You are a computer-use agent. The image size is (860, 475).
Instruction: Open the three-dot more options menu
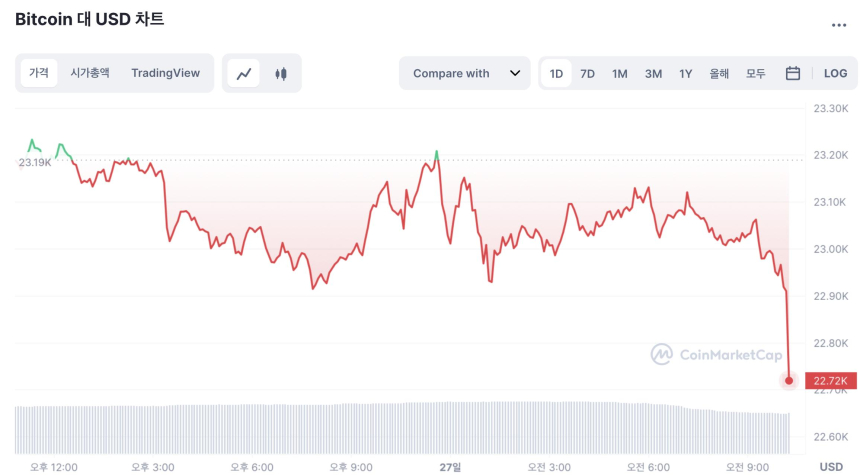(x=838, y=25)
